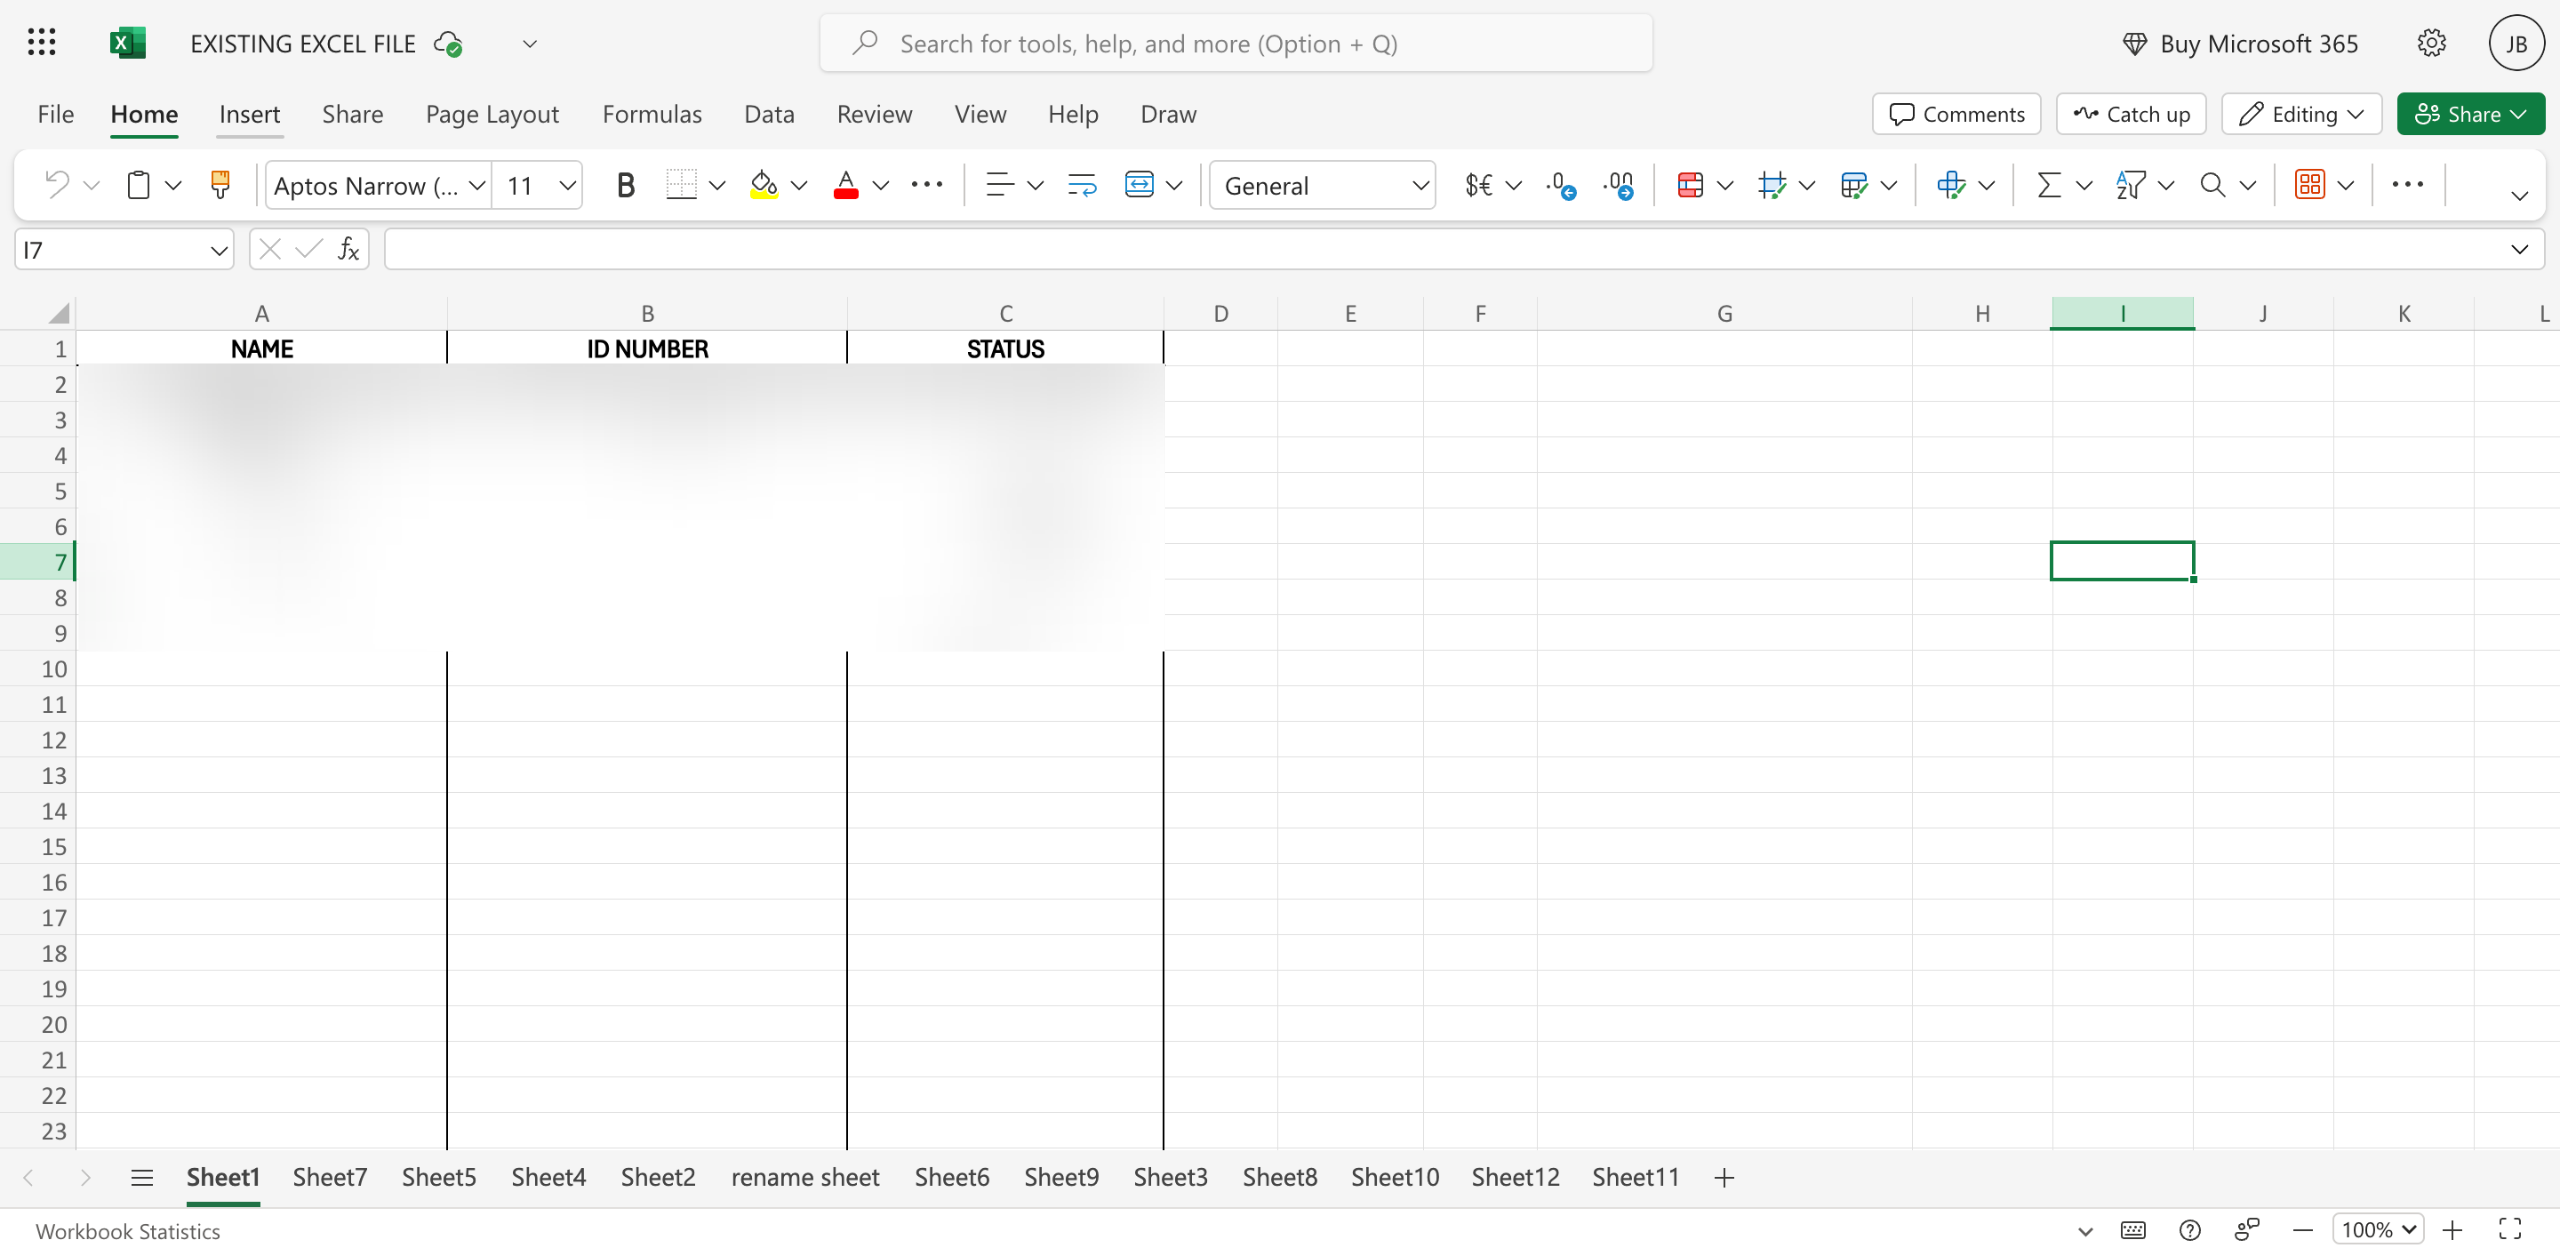
Task: Click the yellow fill color button
Action: (764, 185)
